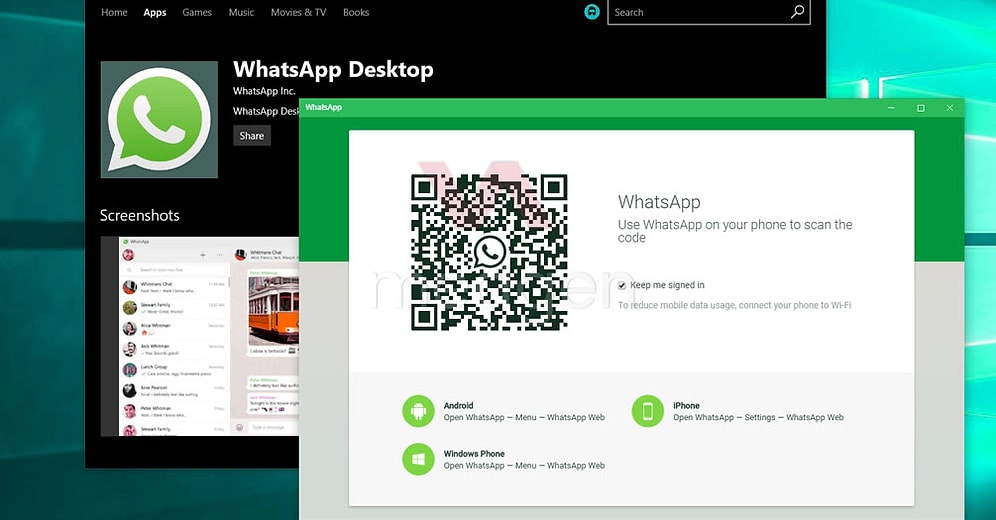Click the user account avatar in Store

pos(592,12)
